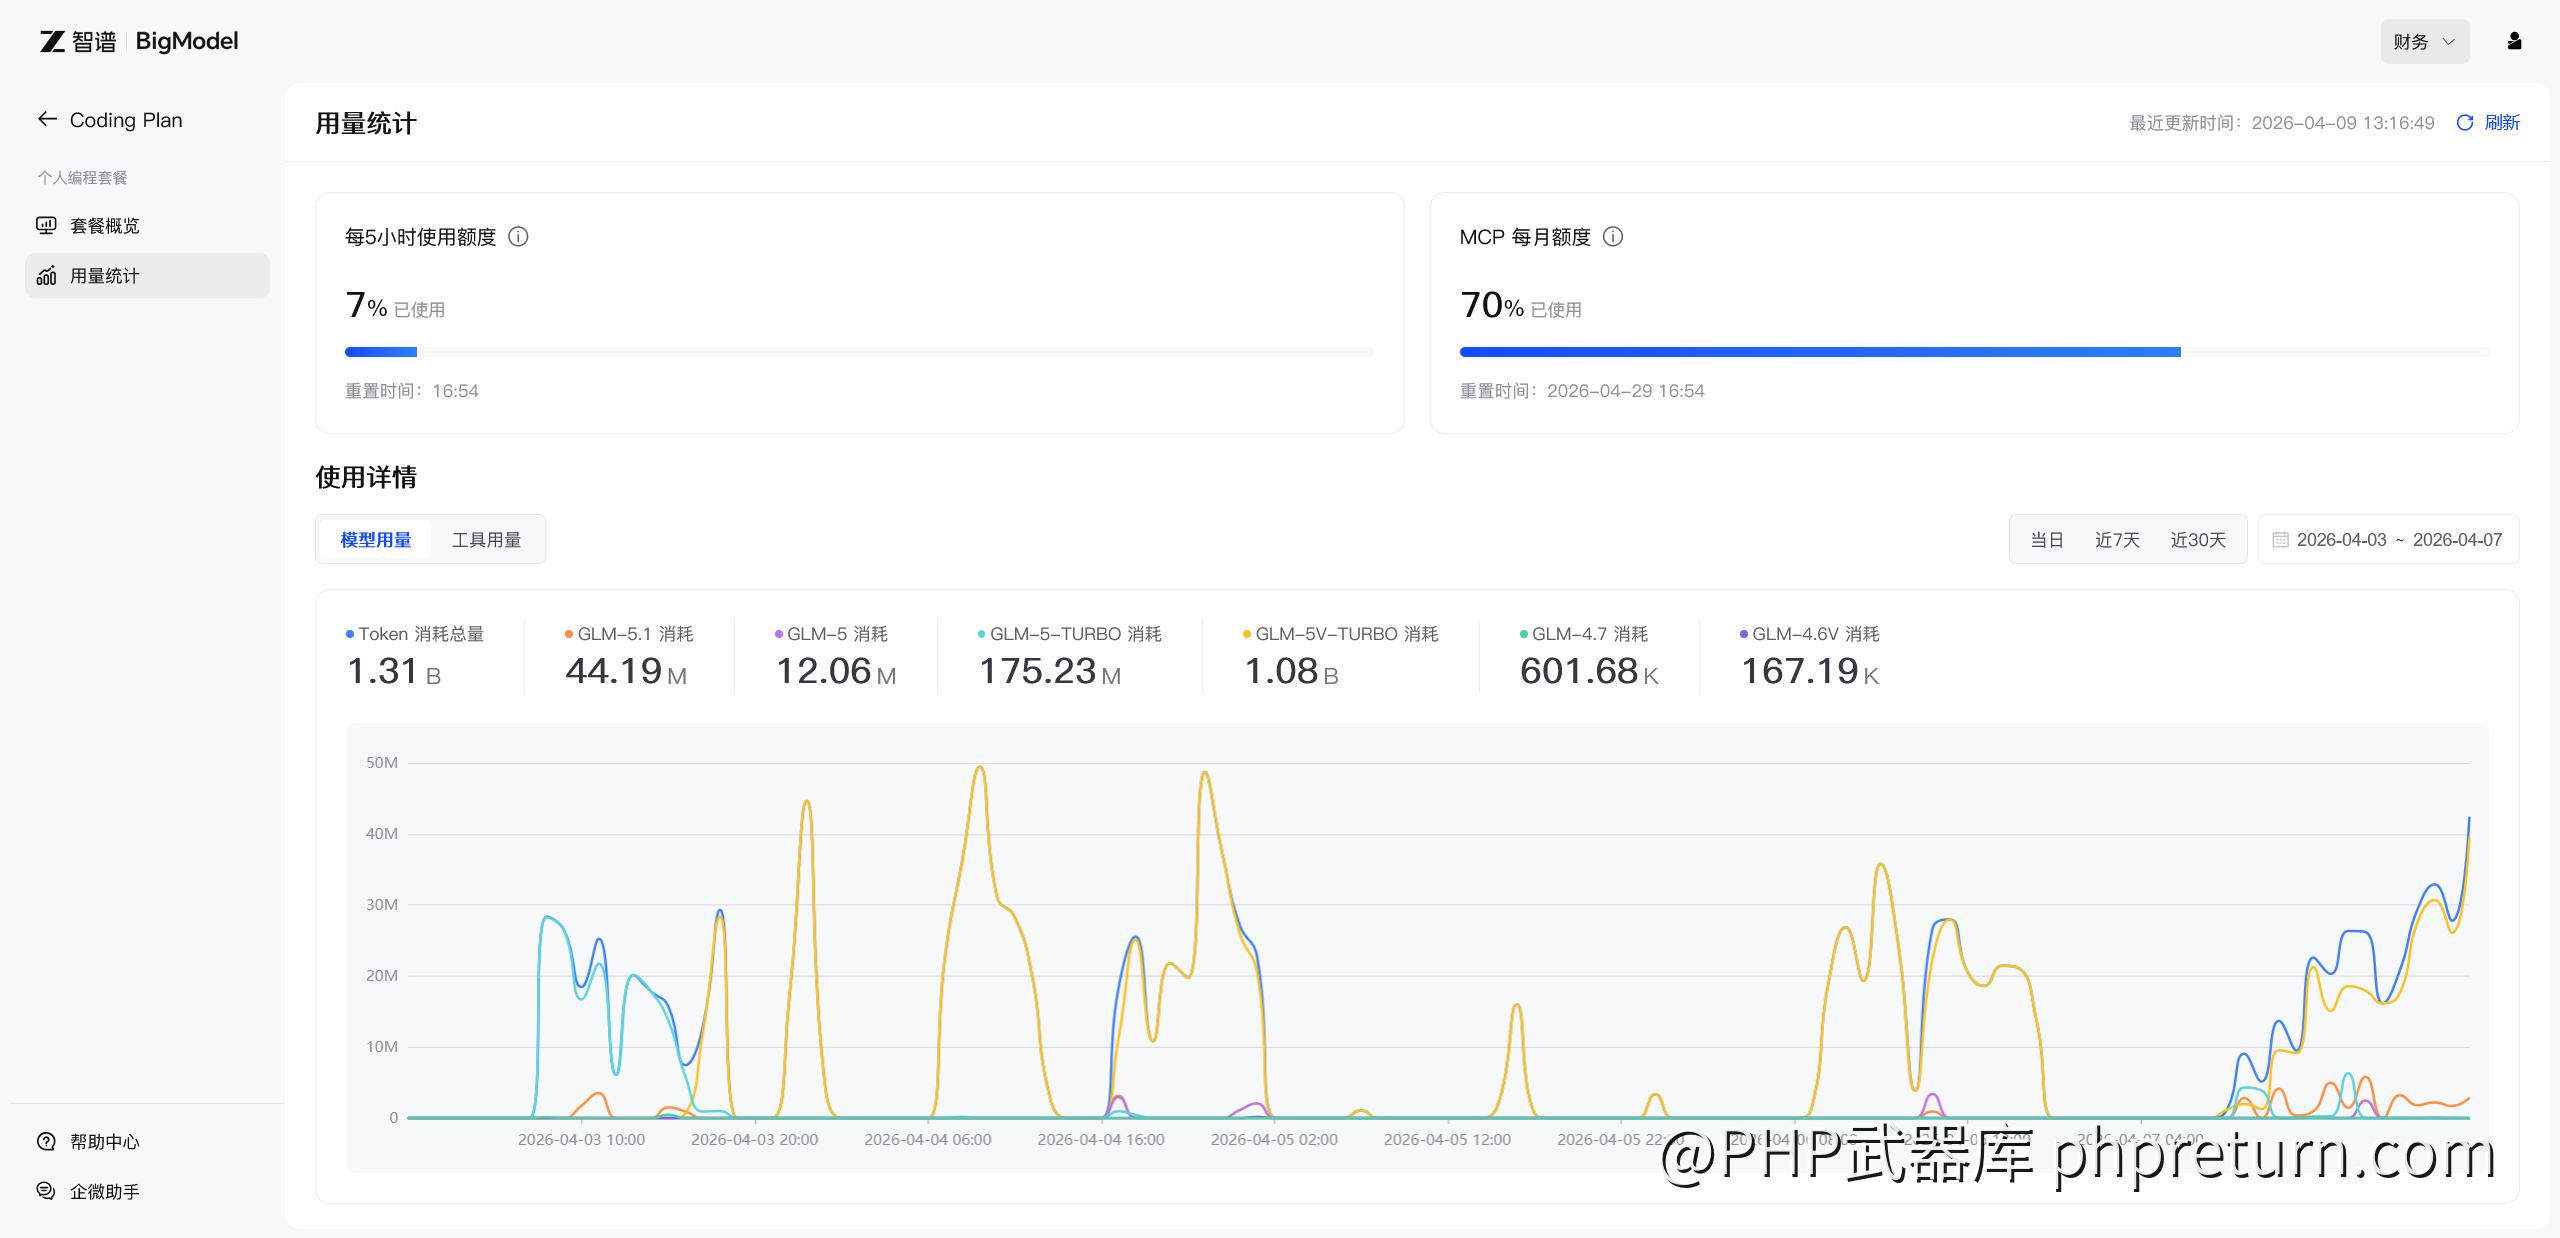Select the 近30天 range button

click(2197, 540)
